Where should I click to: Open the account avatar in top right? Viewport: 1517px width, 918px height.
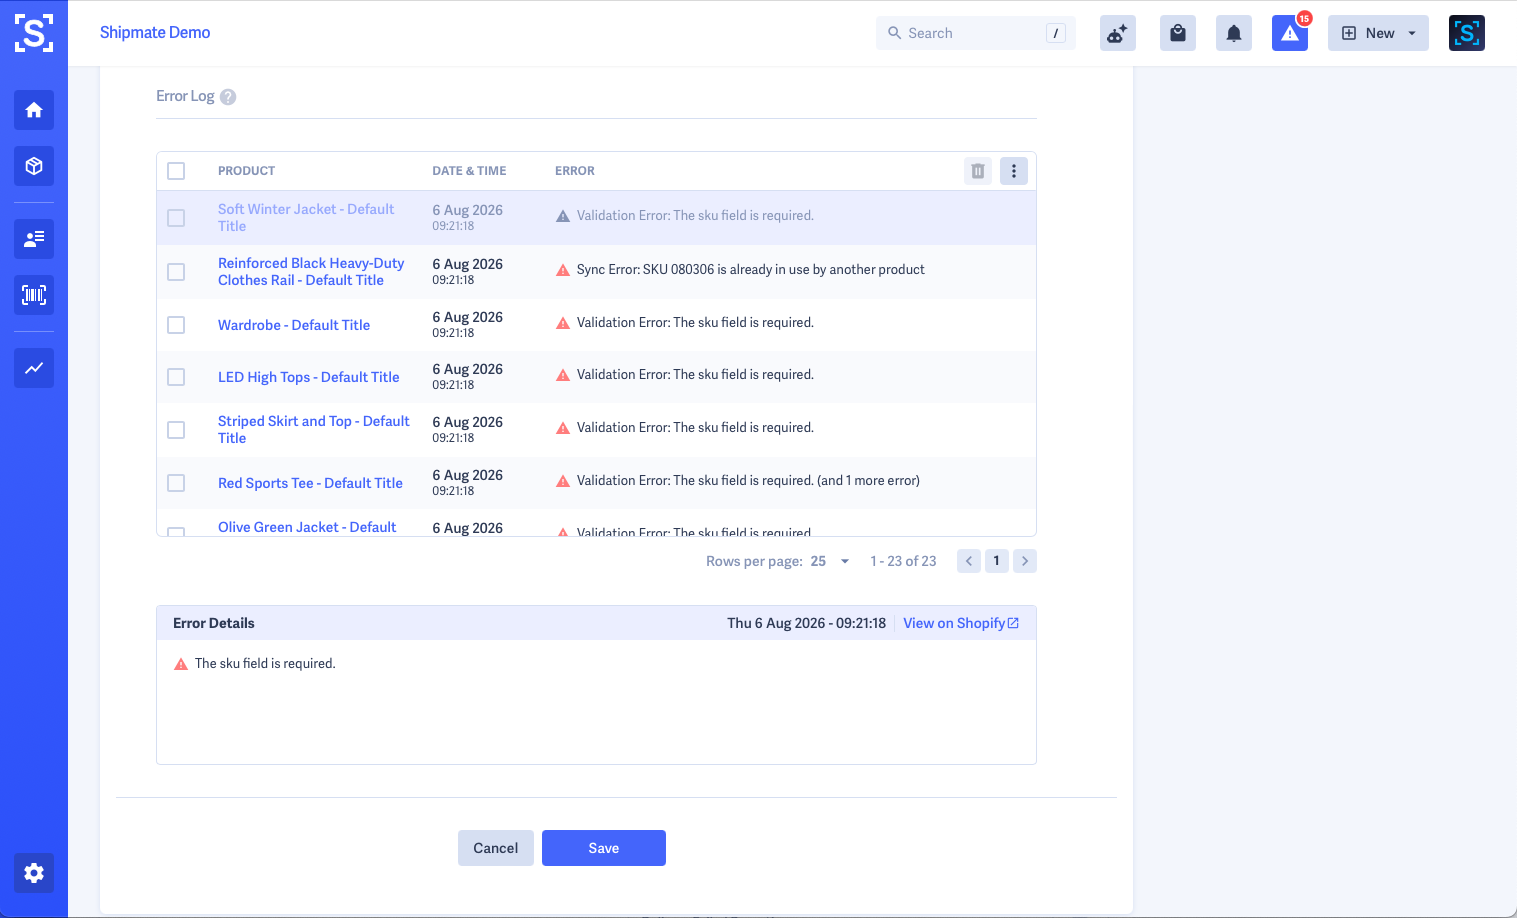[1467, 33]
